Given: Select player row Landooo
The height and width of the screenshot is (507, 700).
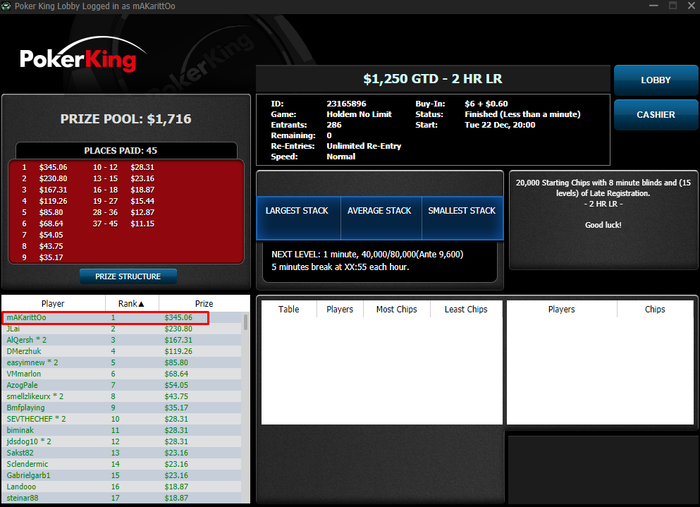Looking at the screenshot, I should [x=121, y=486].
